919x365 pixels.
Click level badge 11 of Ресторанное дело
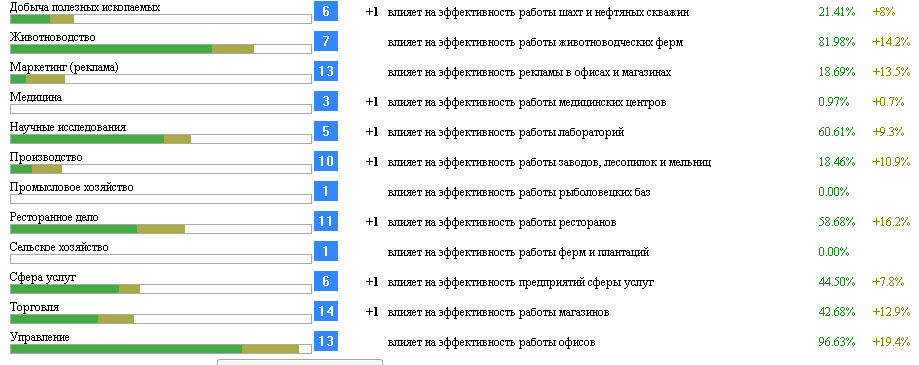326,221
